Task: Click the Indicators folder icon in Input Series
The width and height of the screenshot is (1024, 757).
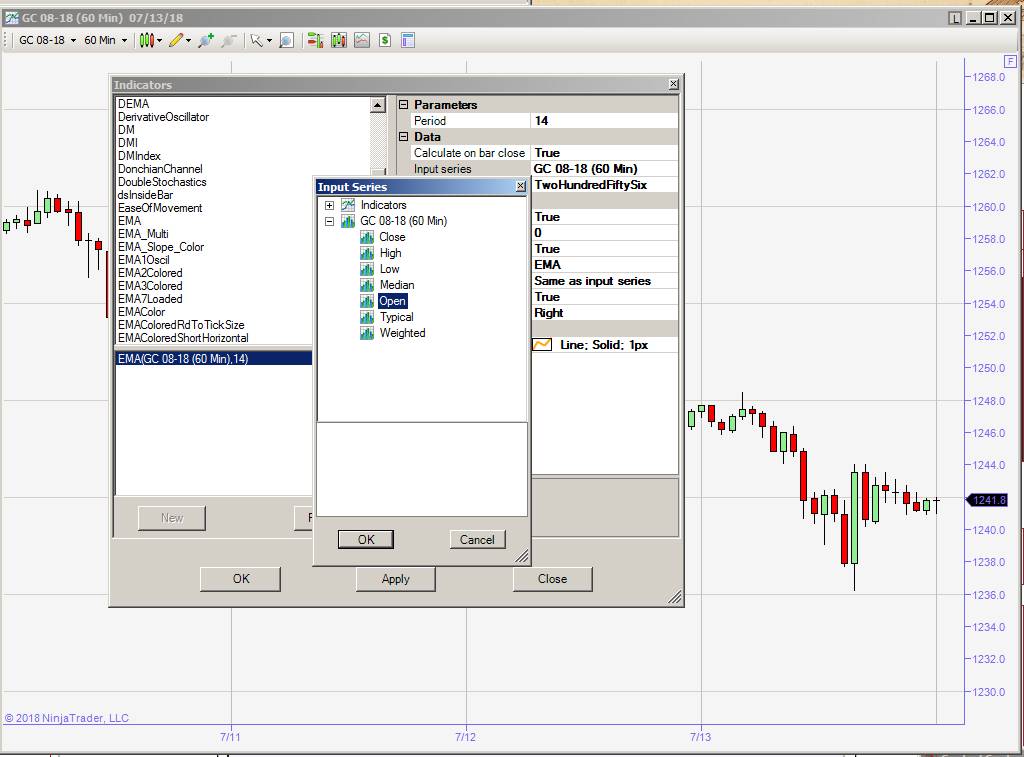Action: point(348,205)
